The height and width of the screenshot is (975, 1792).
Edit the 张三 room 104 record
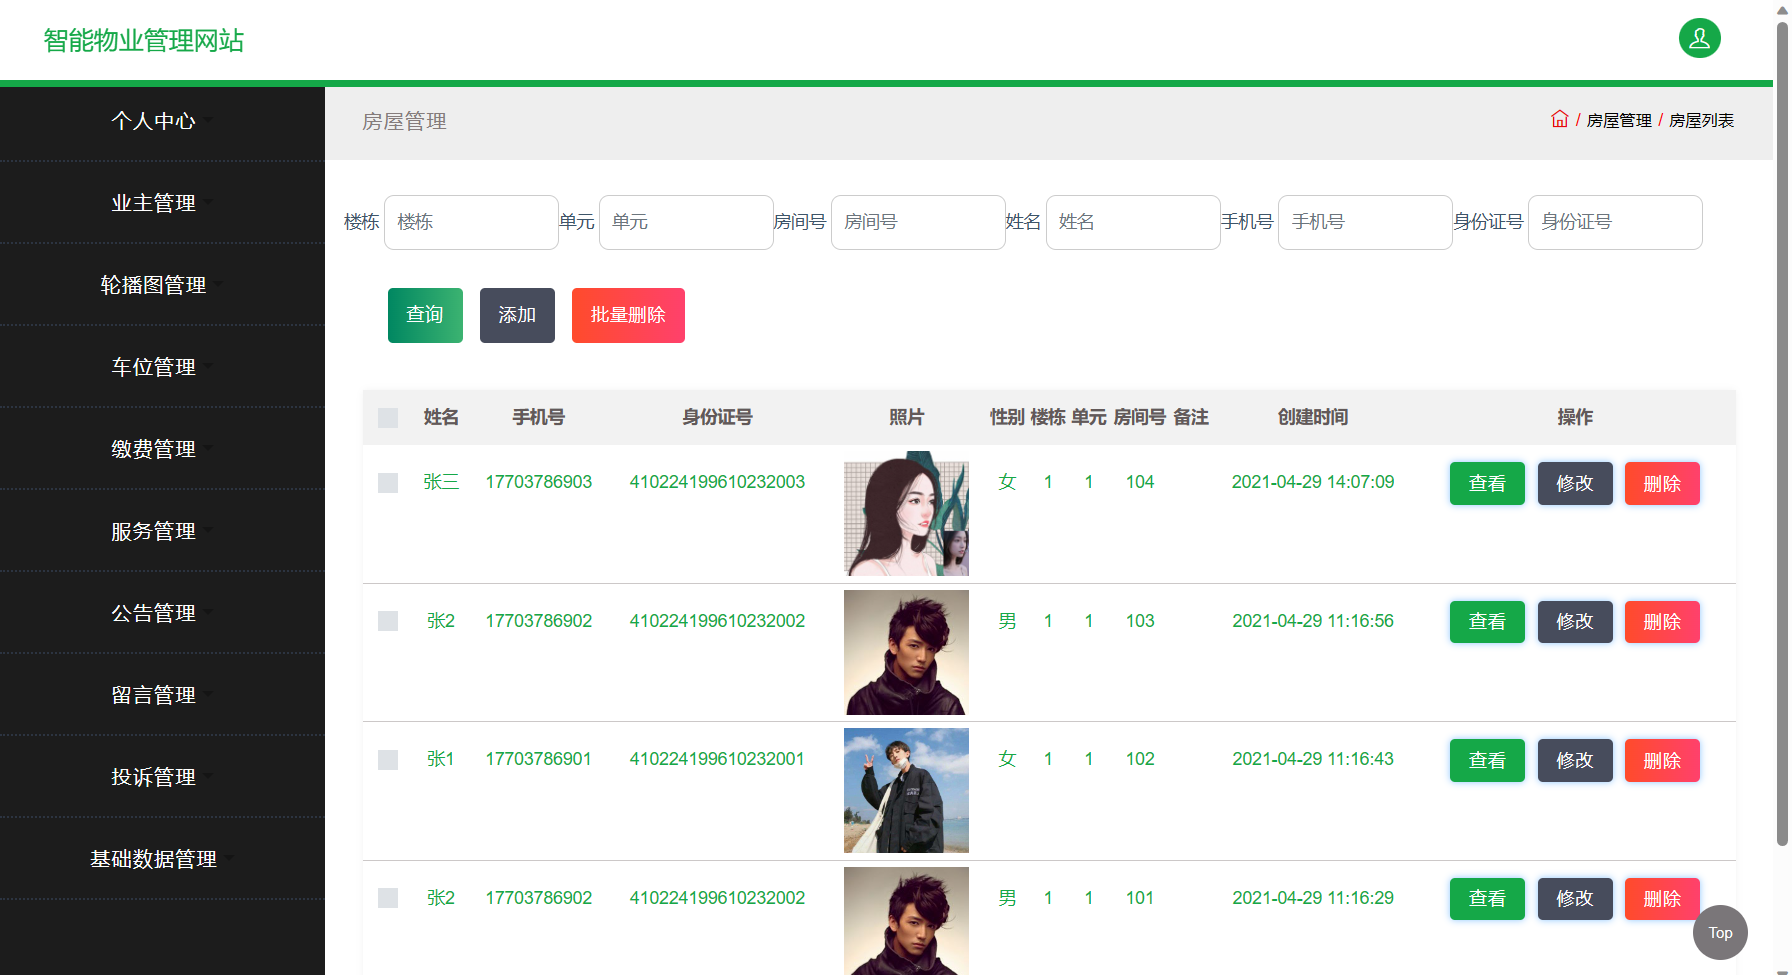point(1575,483)
